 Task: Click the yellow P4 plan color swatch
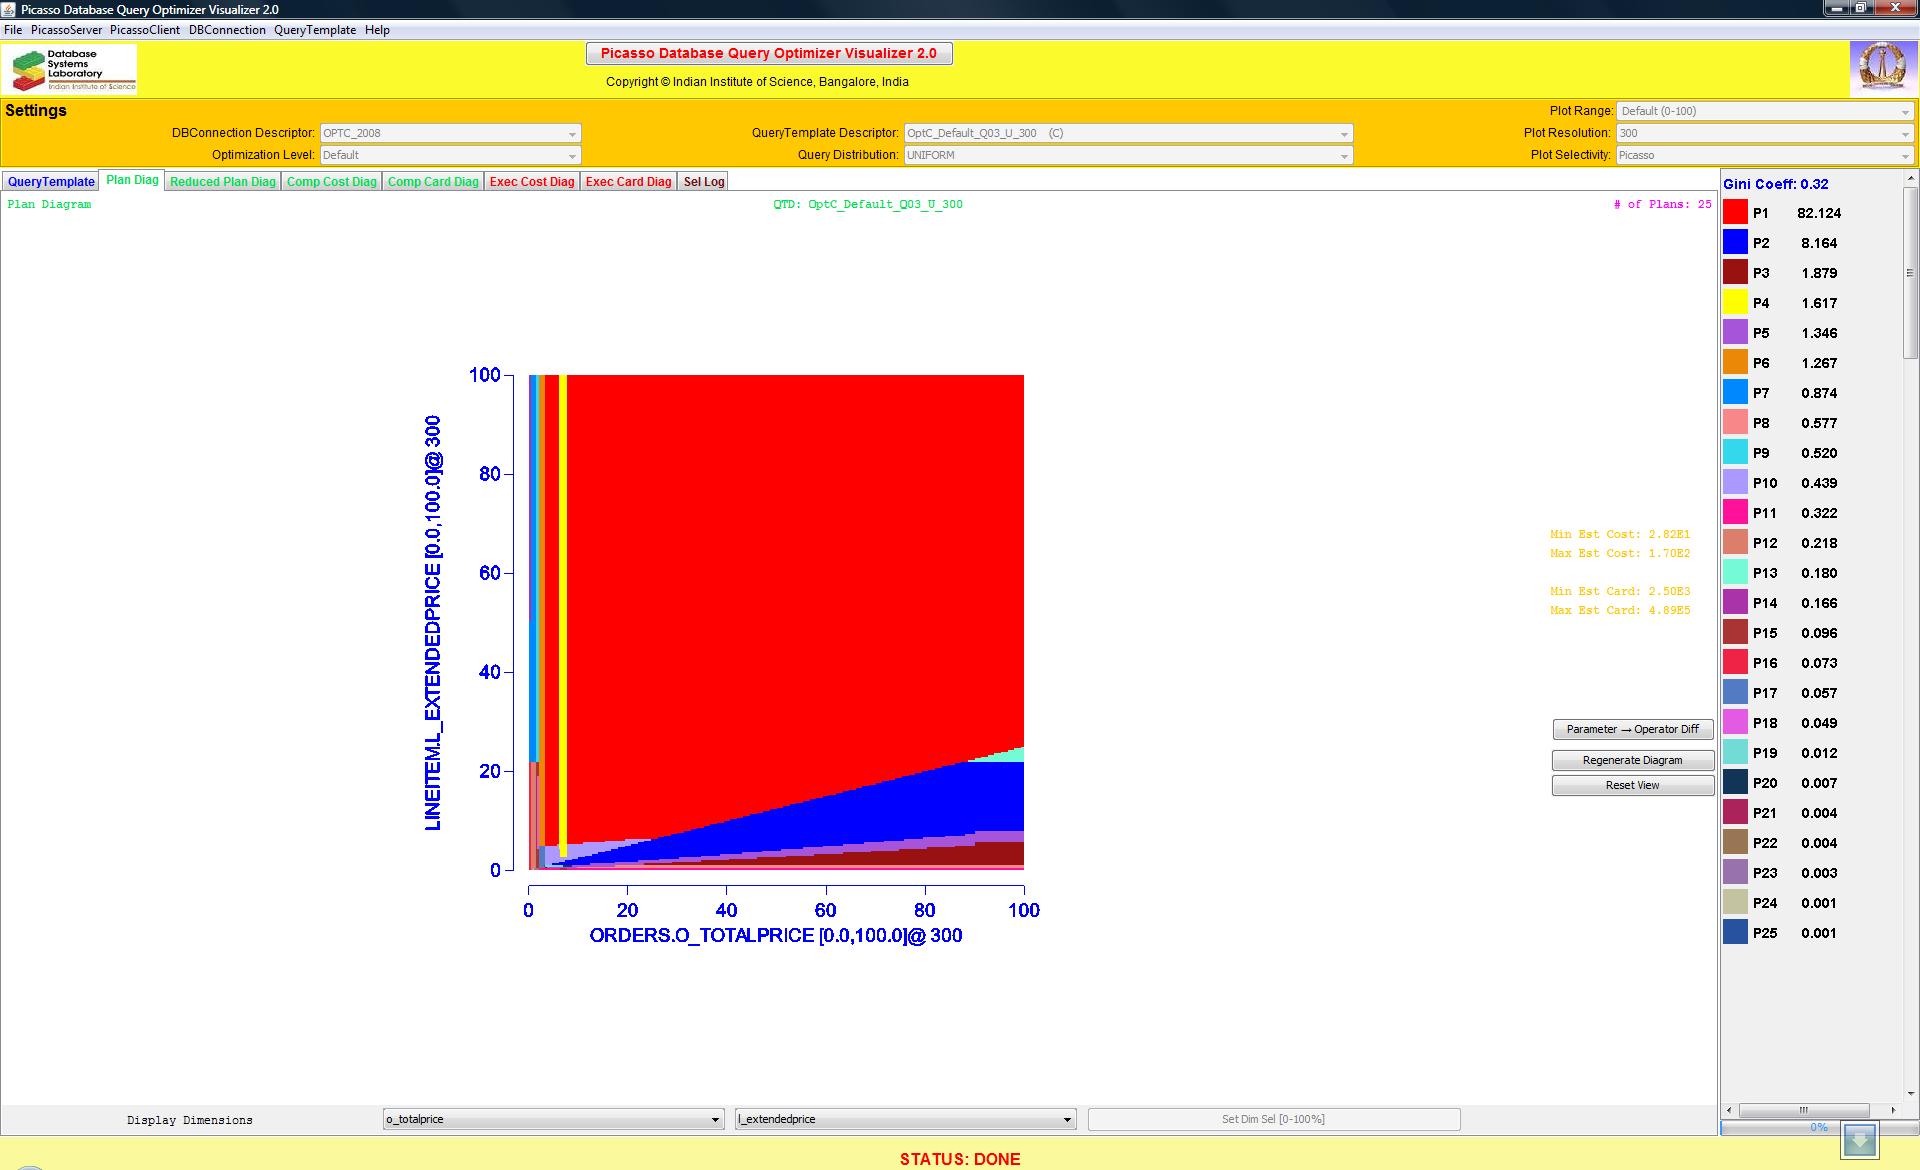point(1735,302)
